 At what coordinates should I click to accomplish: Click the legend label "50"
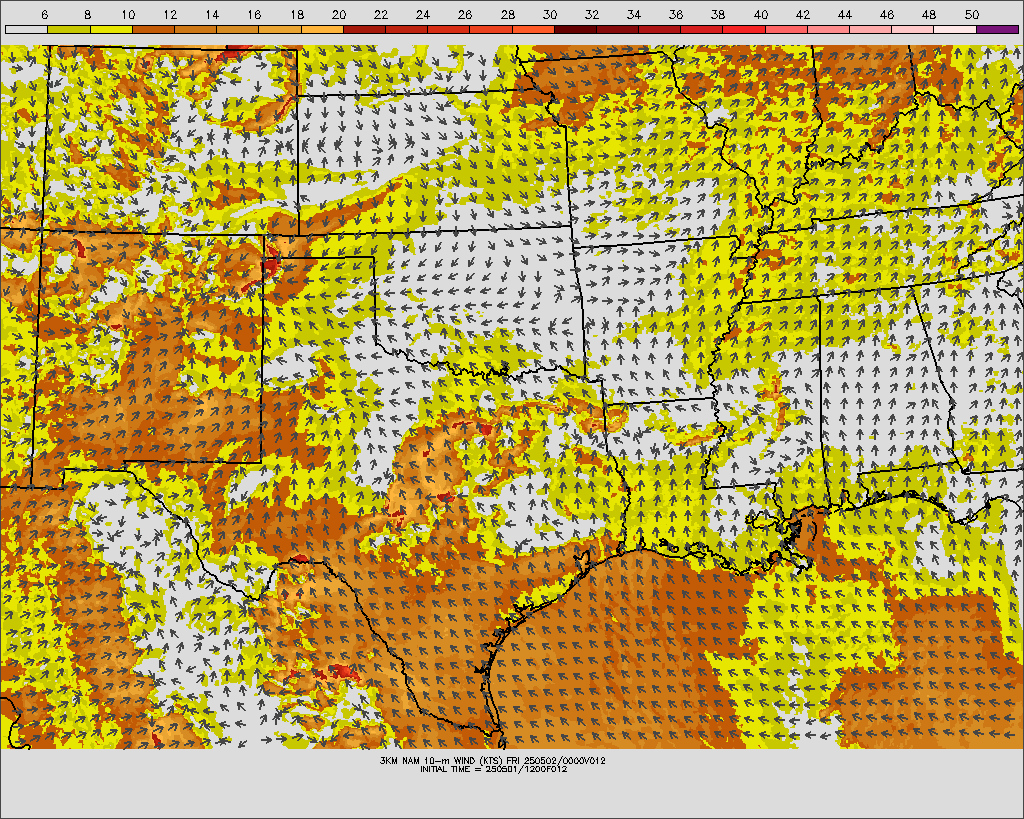[972, 14]
